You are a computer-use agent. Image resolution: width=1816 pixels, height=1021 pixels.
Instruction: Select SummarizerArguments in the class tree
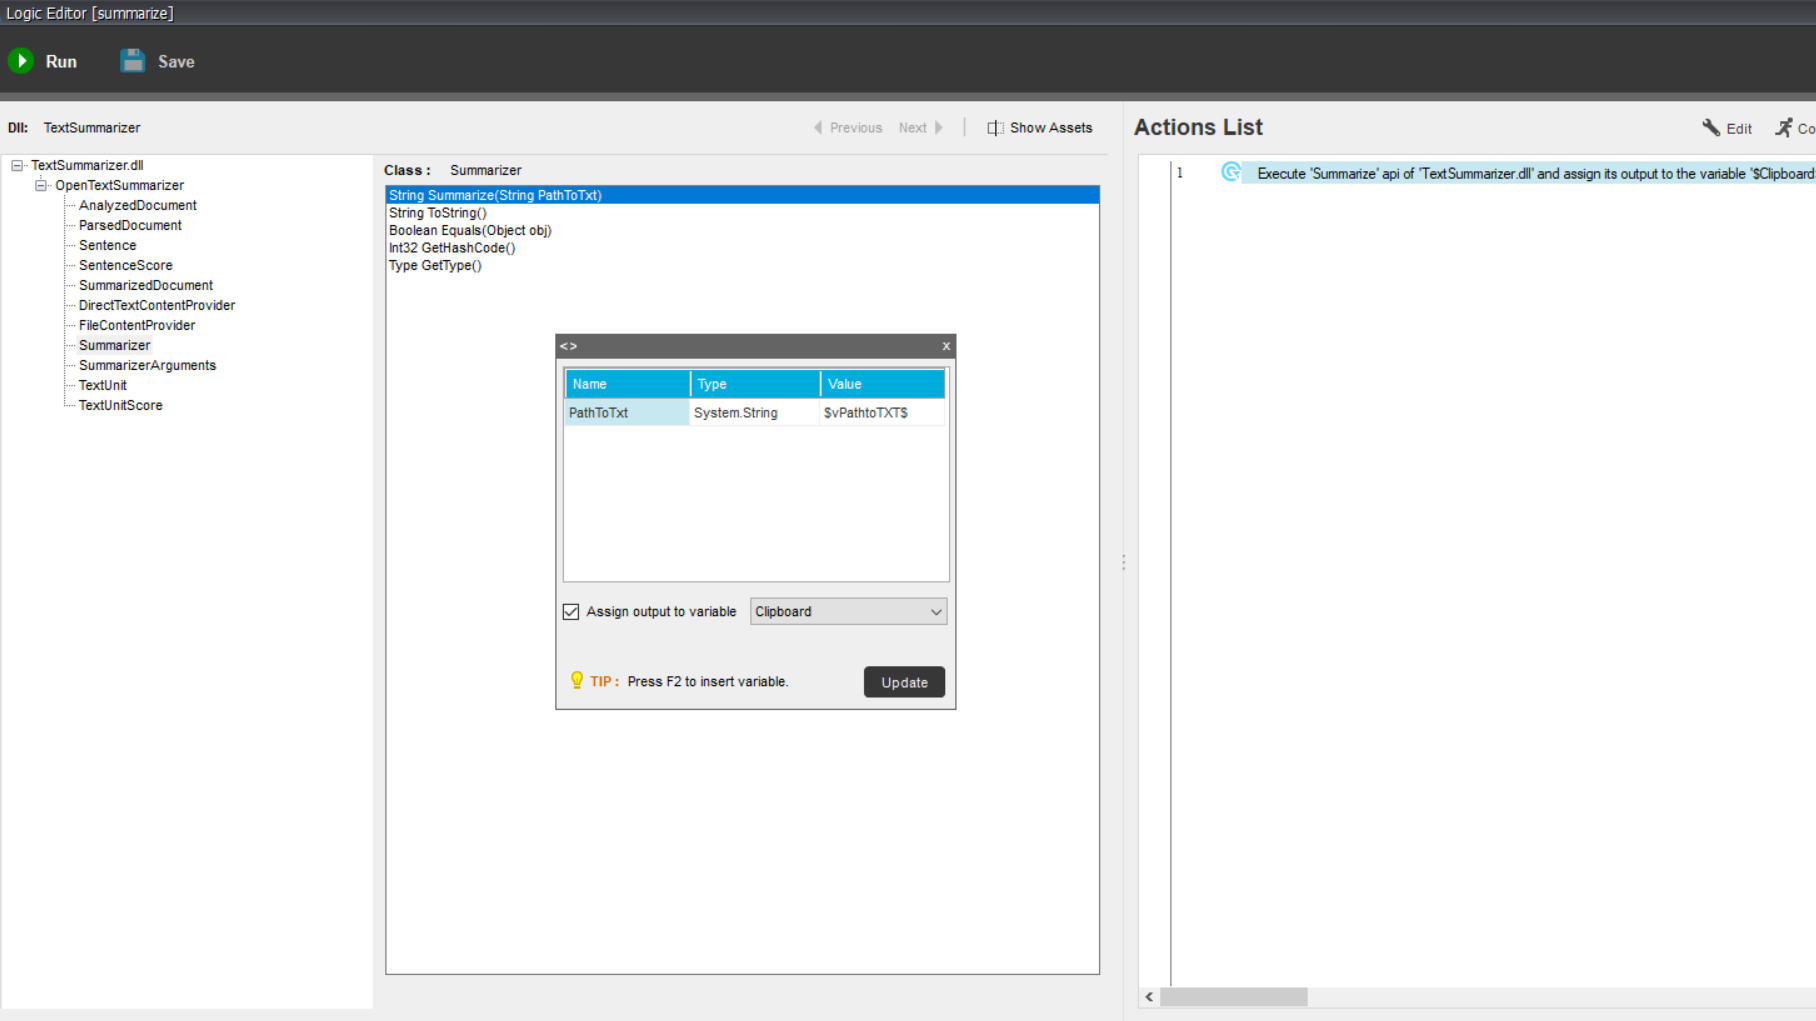pos(147,365)
